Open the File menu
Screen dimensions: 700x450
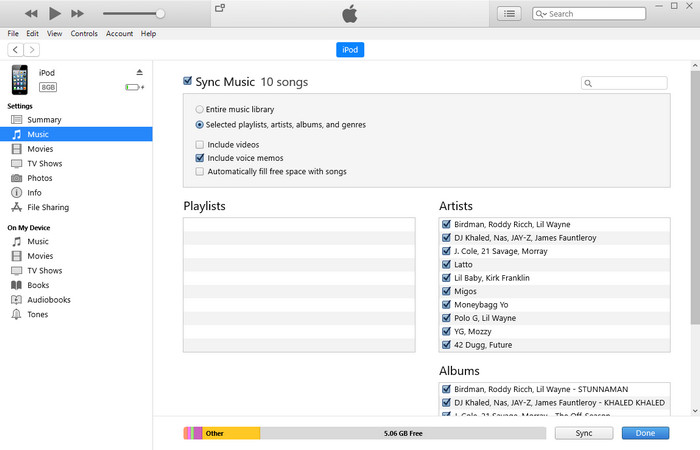(x=13, y=33)
